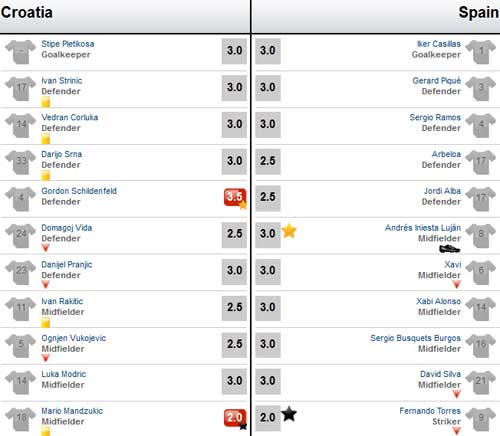500x436 pixels.
Task: Click the black star next to Torres' rating
Action: point(289,414)
